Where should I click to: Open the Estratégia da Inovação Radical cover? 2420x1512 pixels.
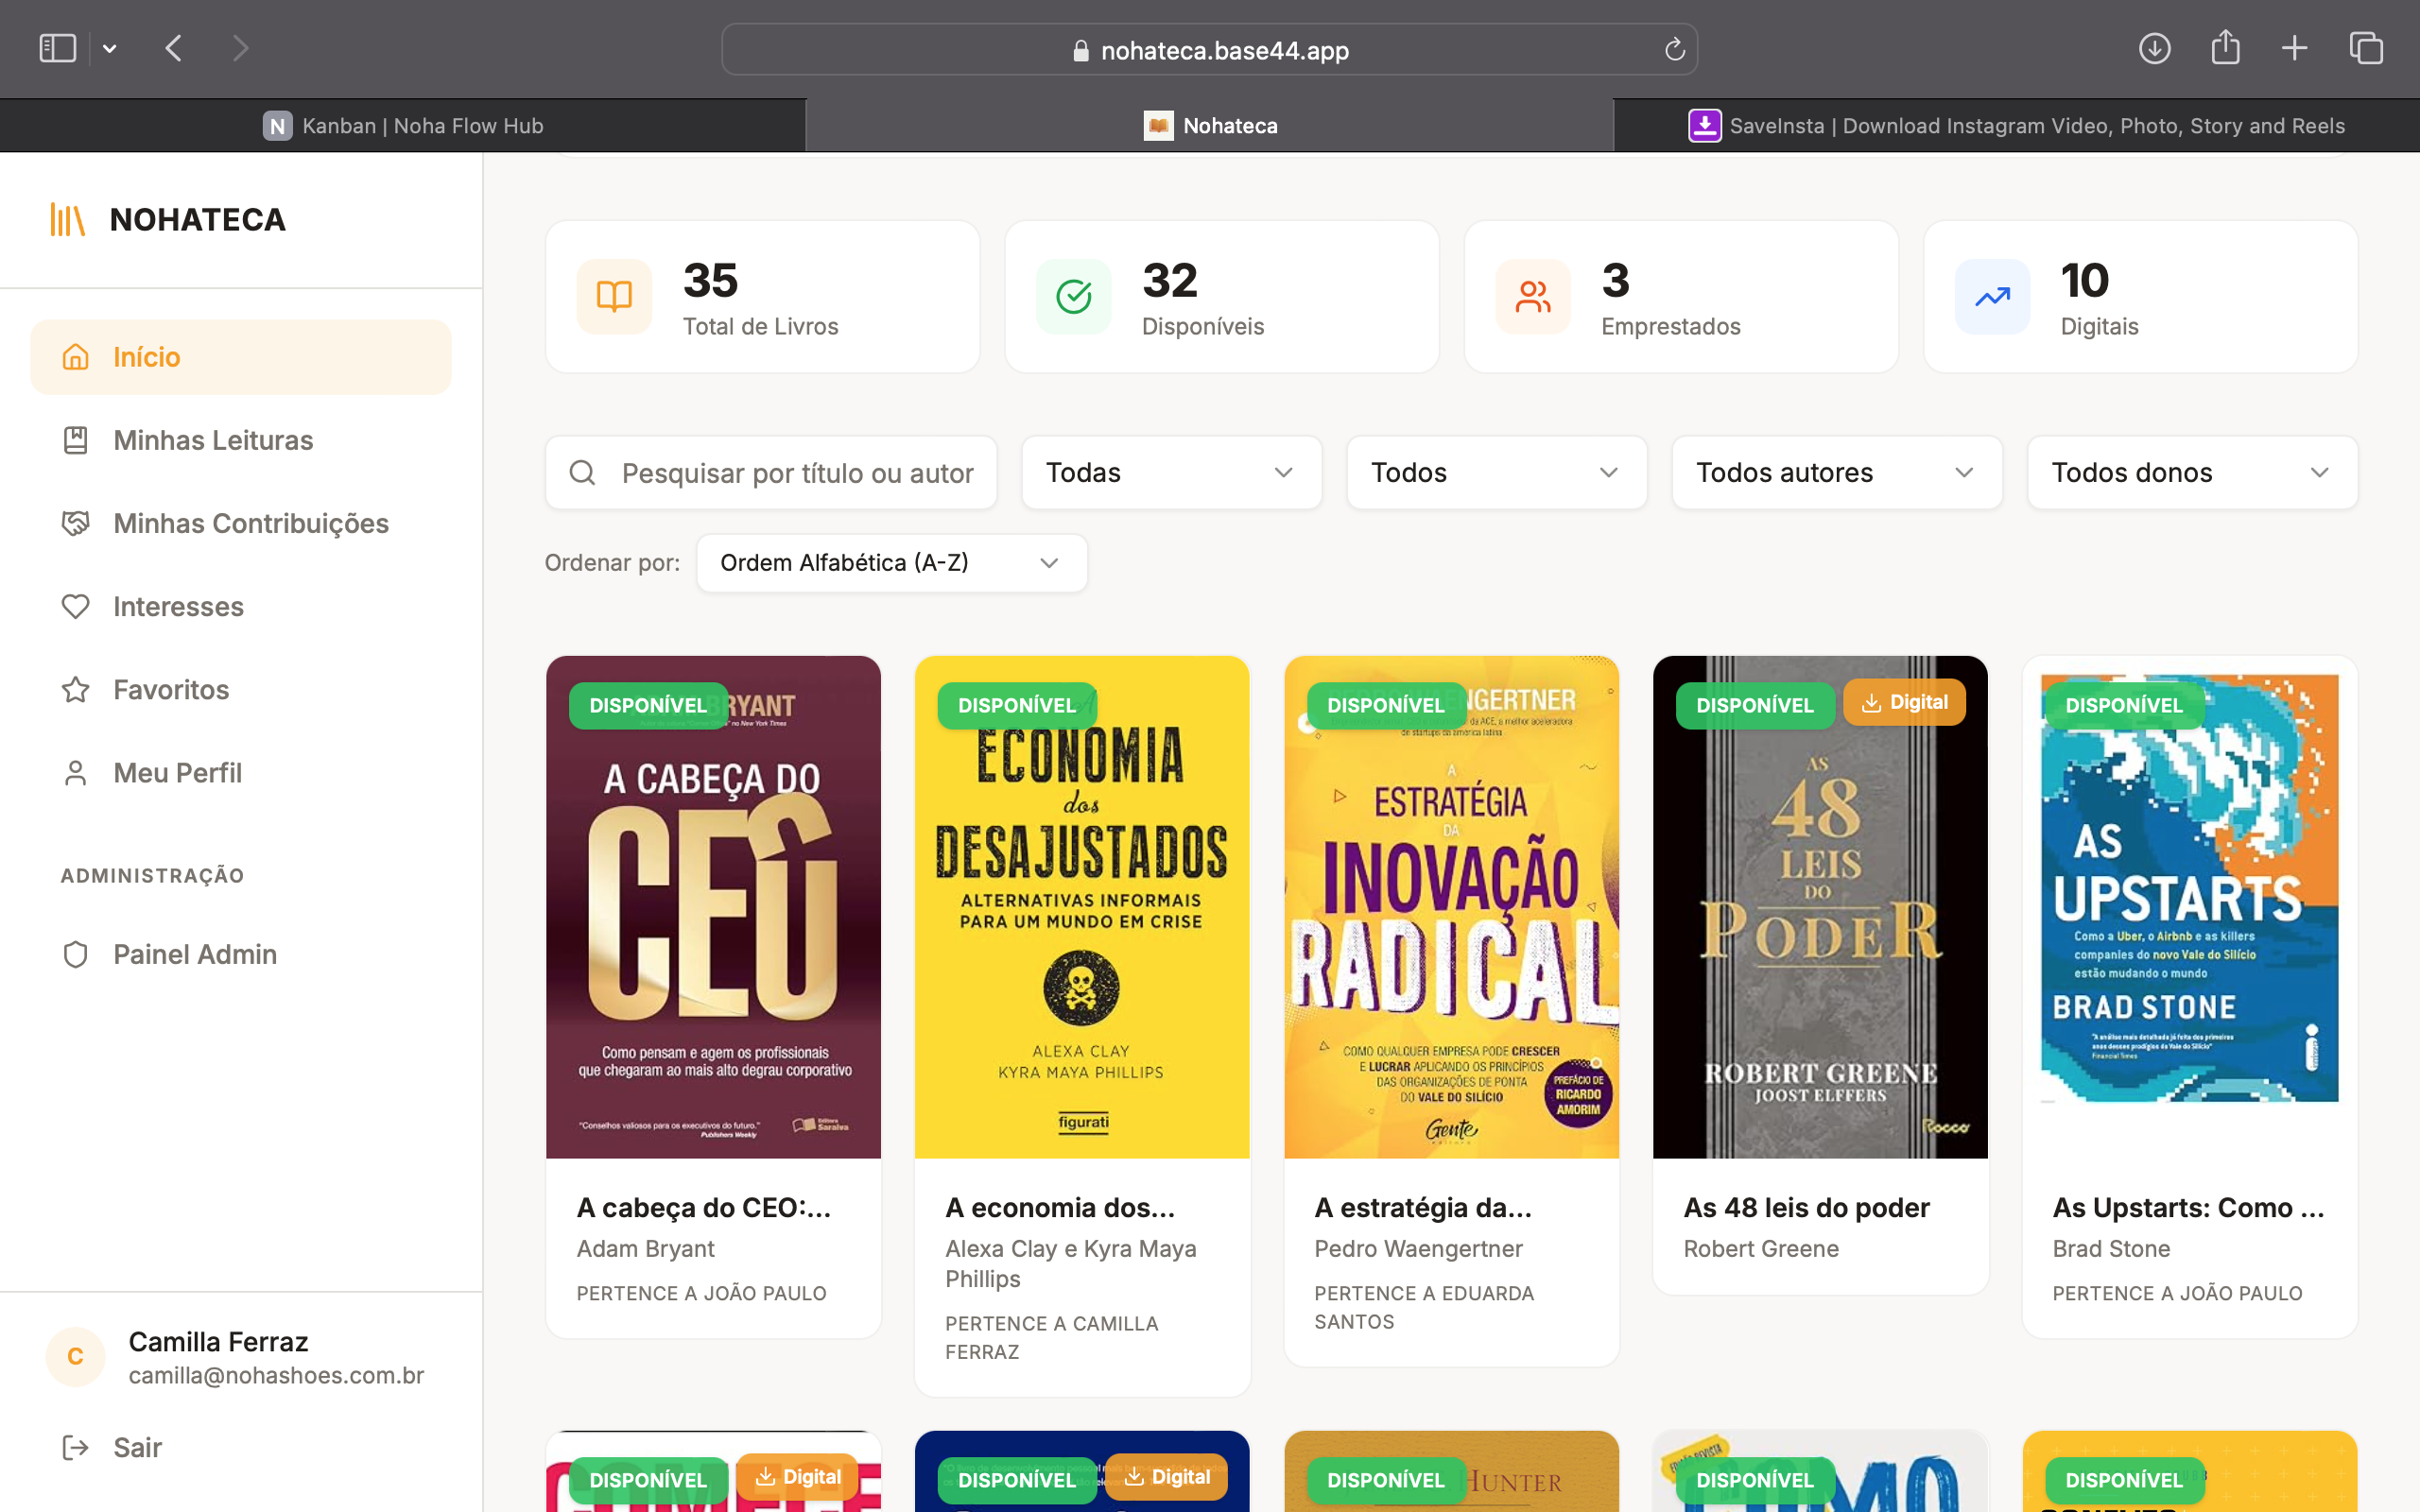coord(1451,907)
